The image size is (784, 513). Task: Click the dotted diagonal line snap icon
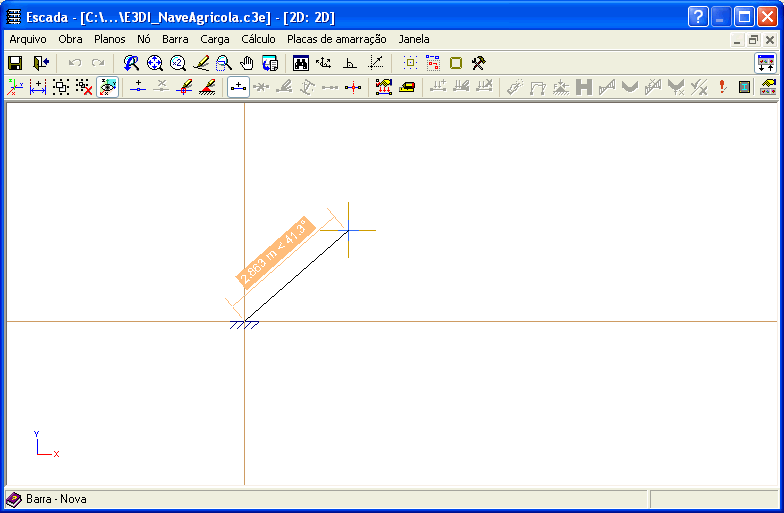376,63
